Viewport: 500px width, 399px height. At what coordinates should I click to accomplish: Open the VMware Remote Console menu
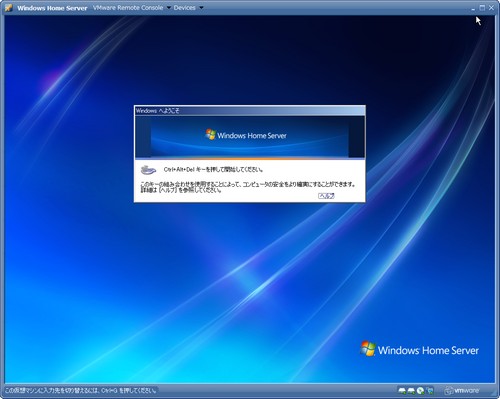132,8
